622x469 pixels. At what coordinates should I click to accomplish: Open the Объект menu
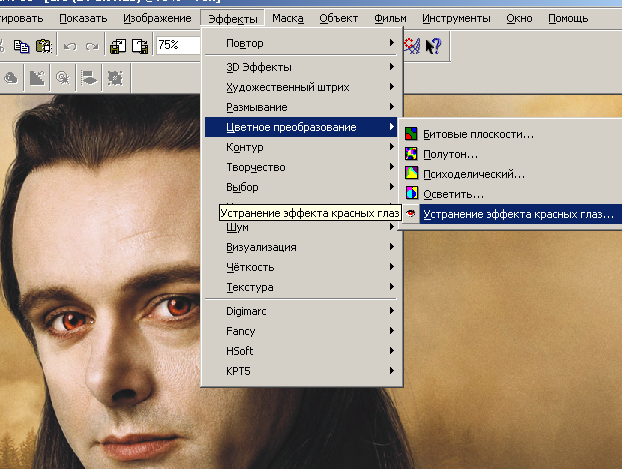(338, 19)
